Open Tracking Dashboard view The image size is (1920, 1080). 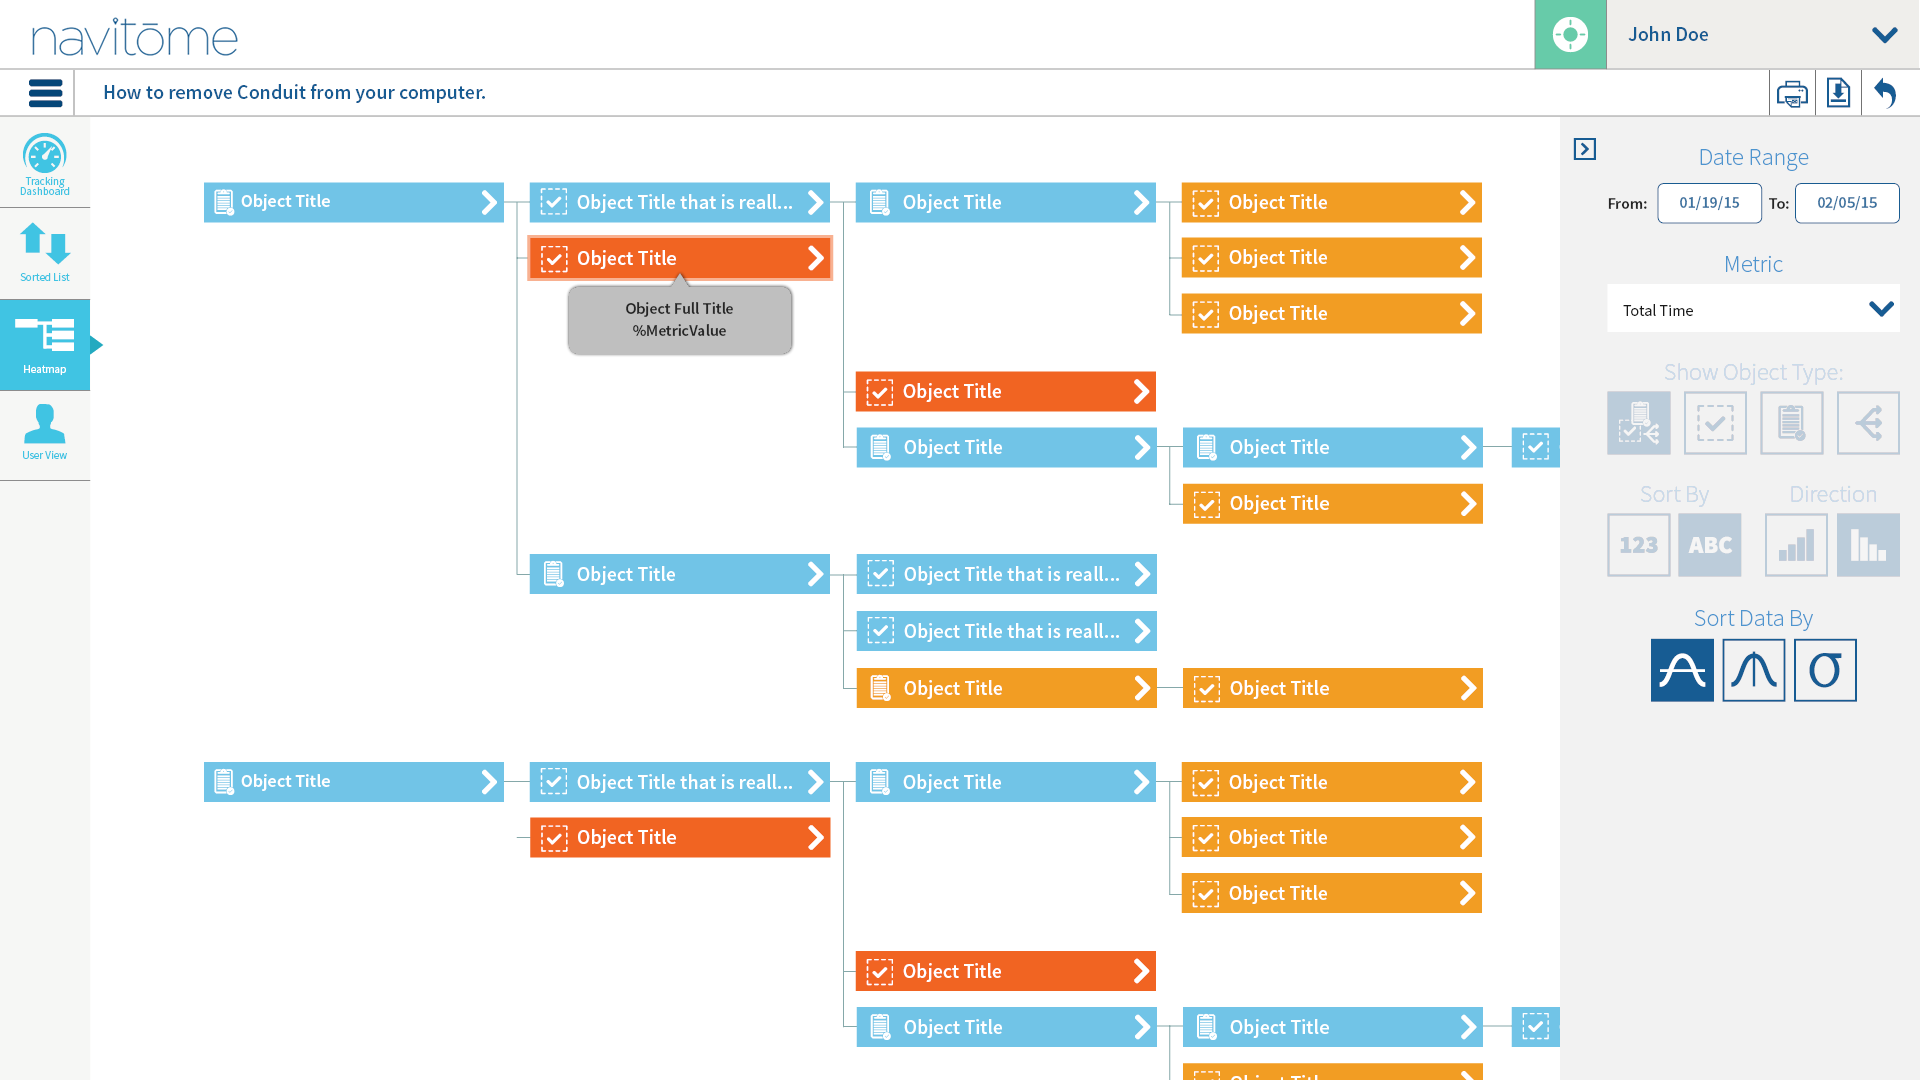click(x=45, y=164)
